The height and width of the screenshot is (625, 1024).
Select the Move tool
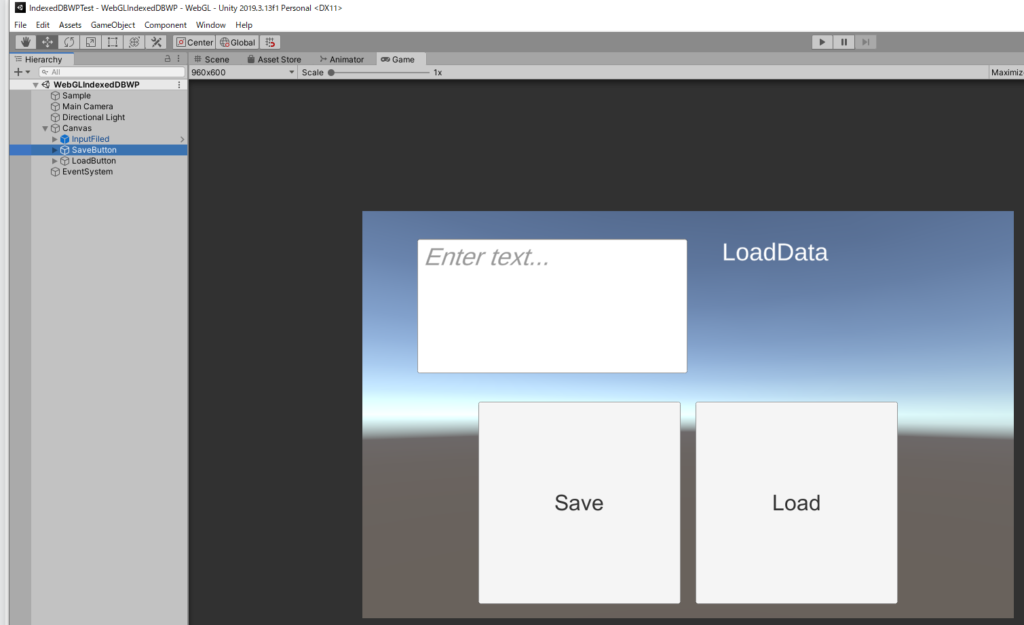[46, 42]
